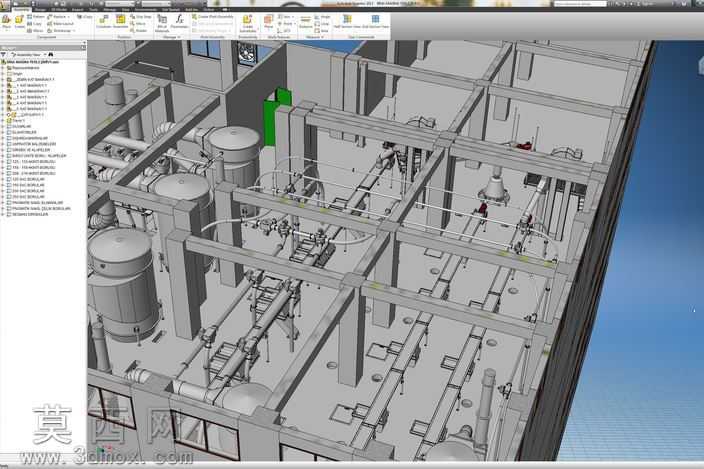Click Create Substitutes tool
The height and width of the screenshot is (469, 704).
point(247,23)
